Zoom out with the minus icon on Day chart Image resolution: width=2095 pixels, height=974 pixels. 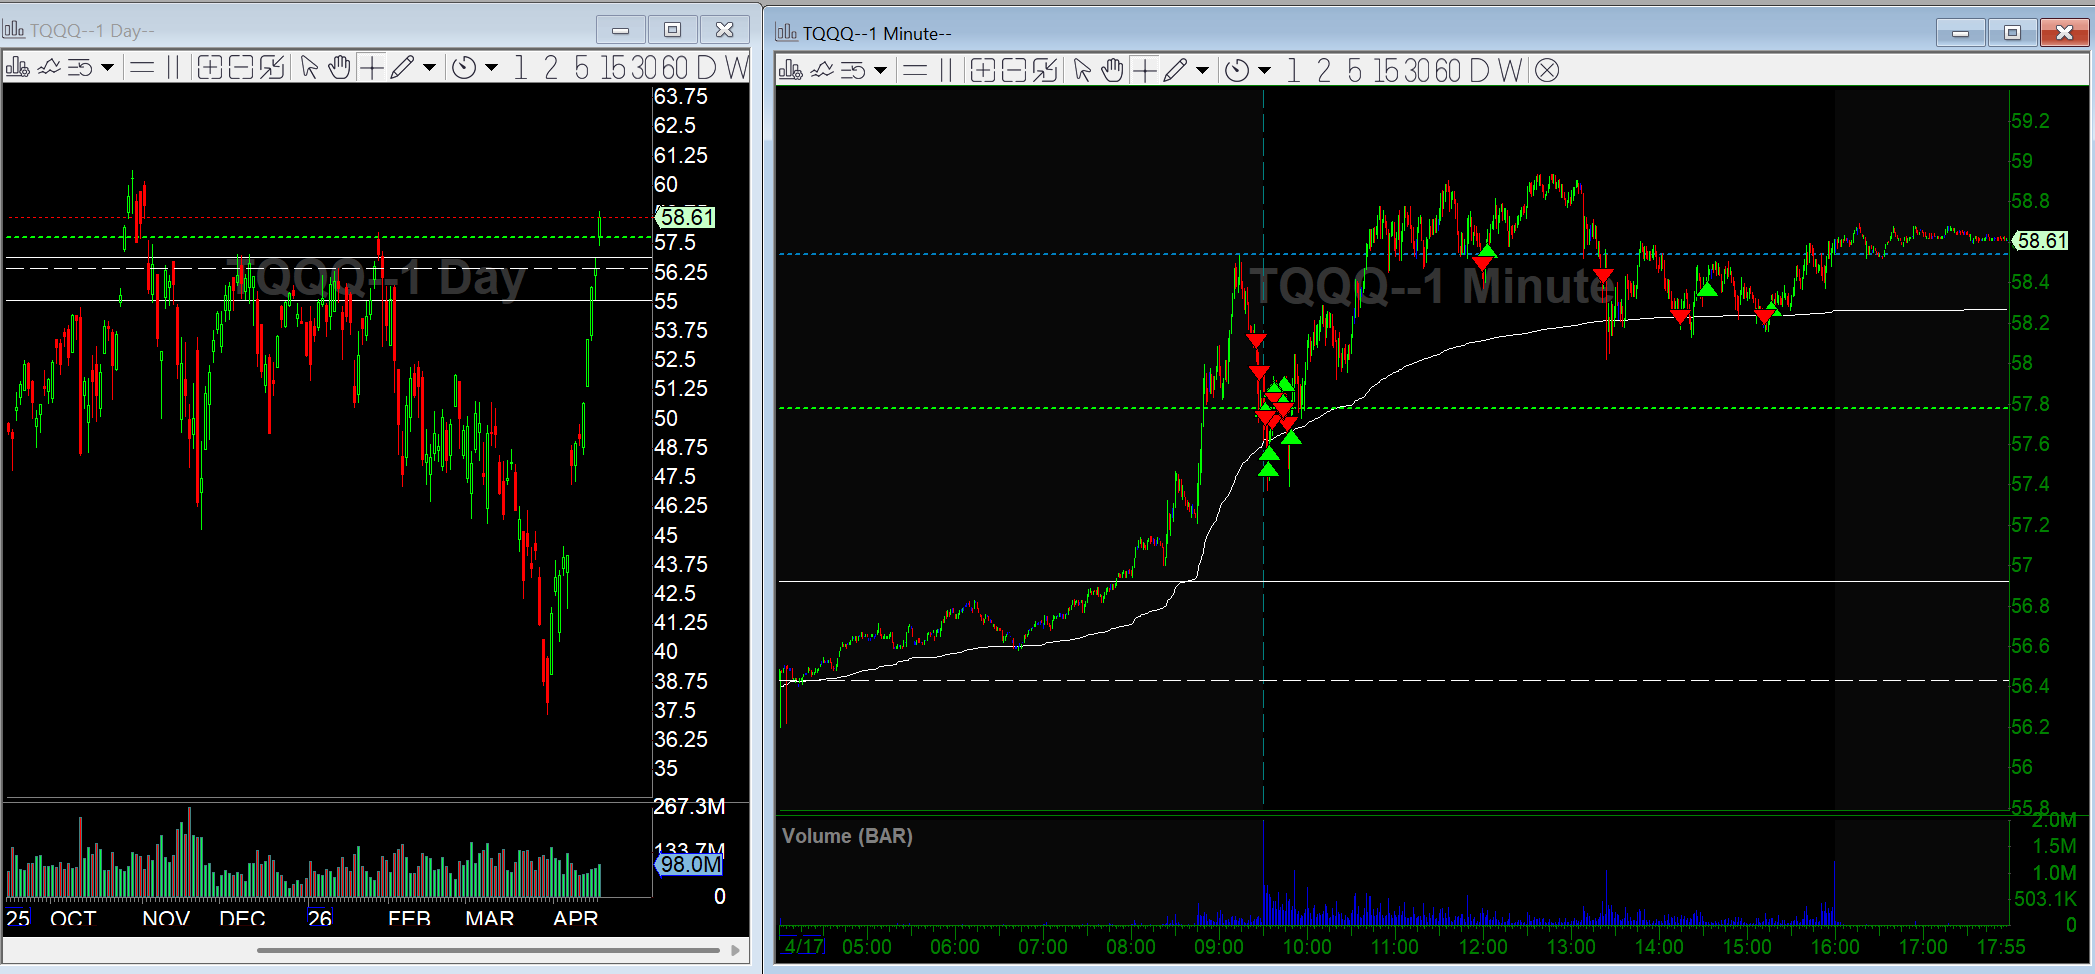click(240, 68)
